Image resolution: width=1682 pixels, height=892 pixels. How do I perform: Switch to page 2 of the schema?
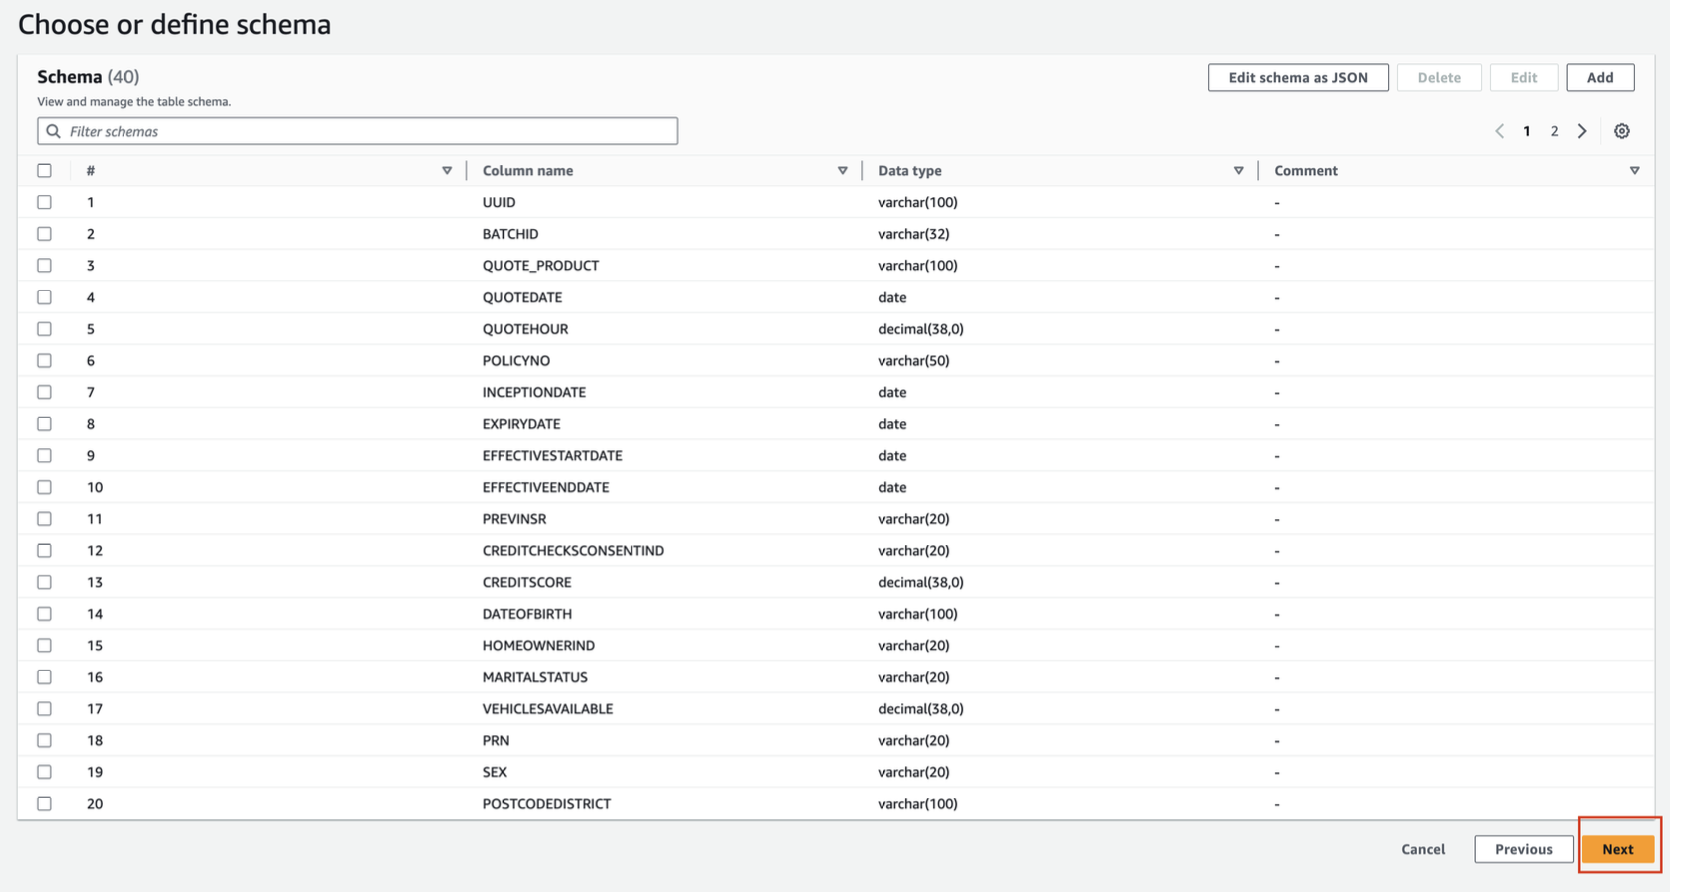pyautogui.click(x=1554, y=131)
